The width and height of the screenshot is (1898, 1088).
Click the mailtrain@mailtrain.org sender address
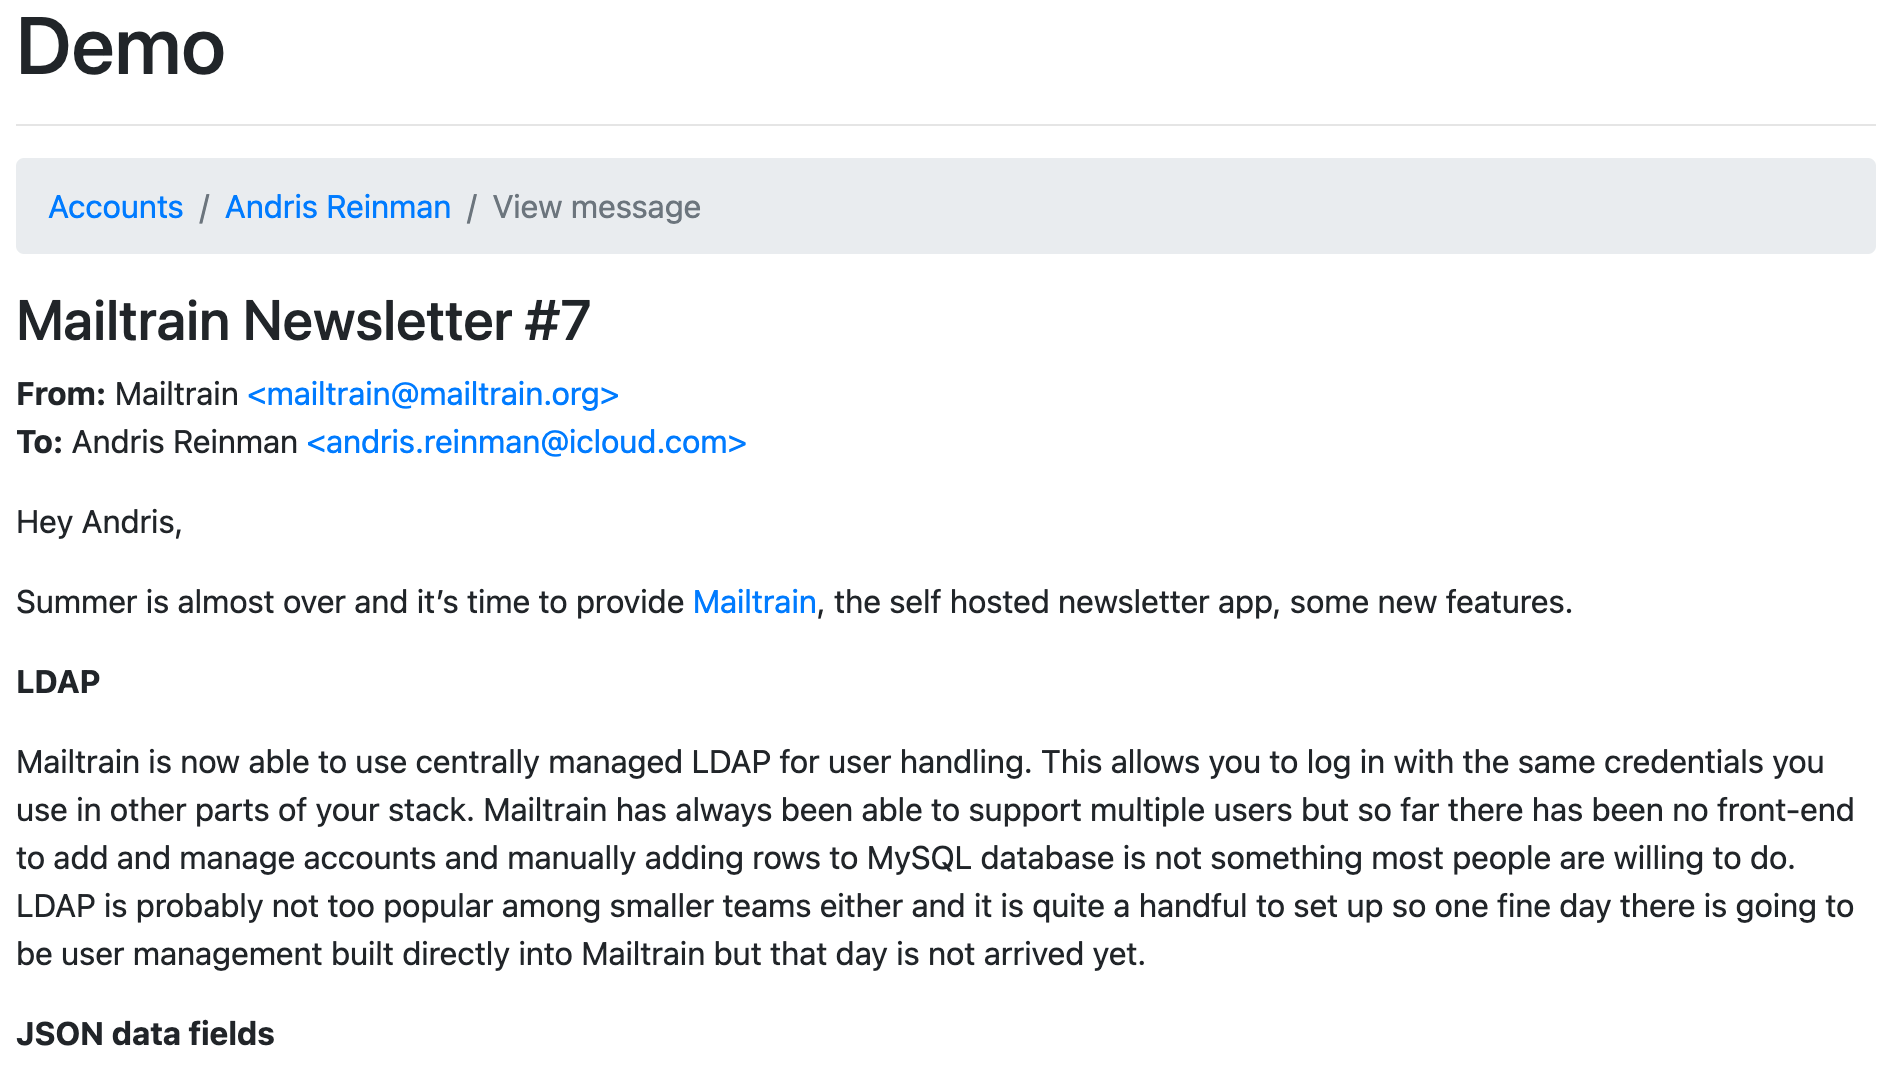(433, 394)
